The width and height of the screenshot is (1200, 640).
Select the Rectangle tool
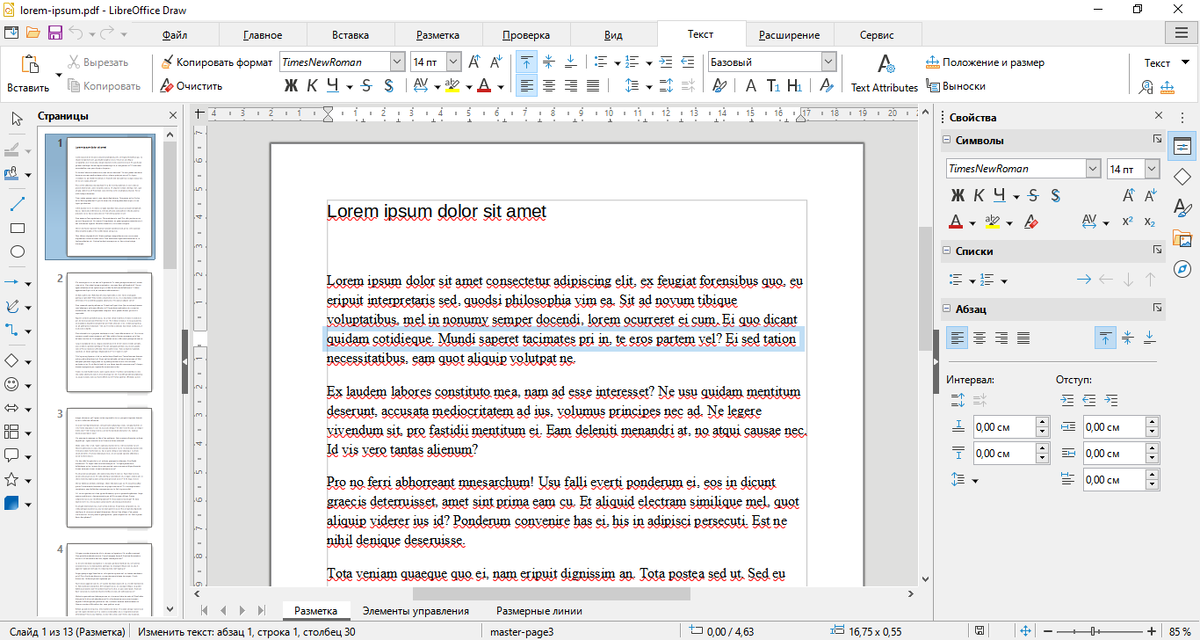tap(17, 227)
